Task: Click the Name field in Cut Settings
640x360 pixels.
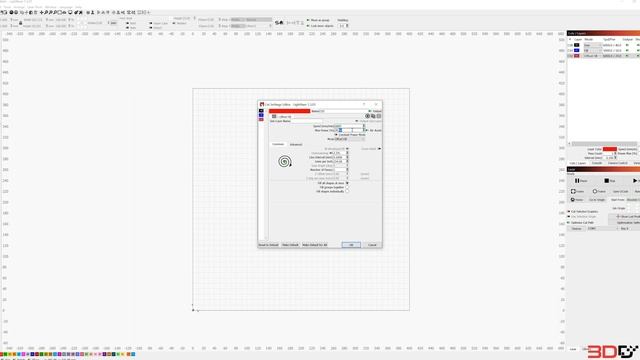Action: (x=343, y=111)
